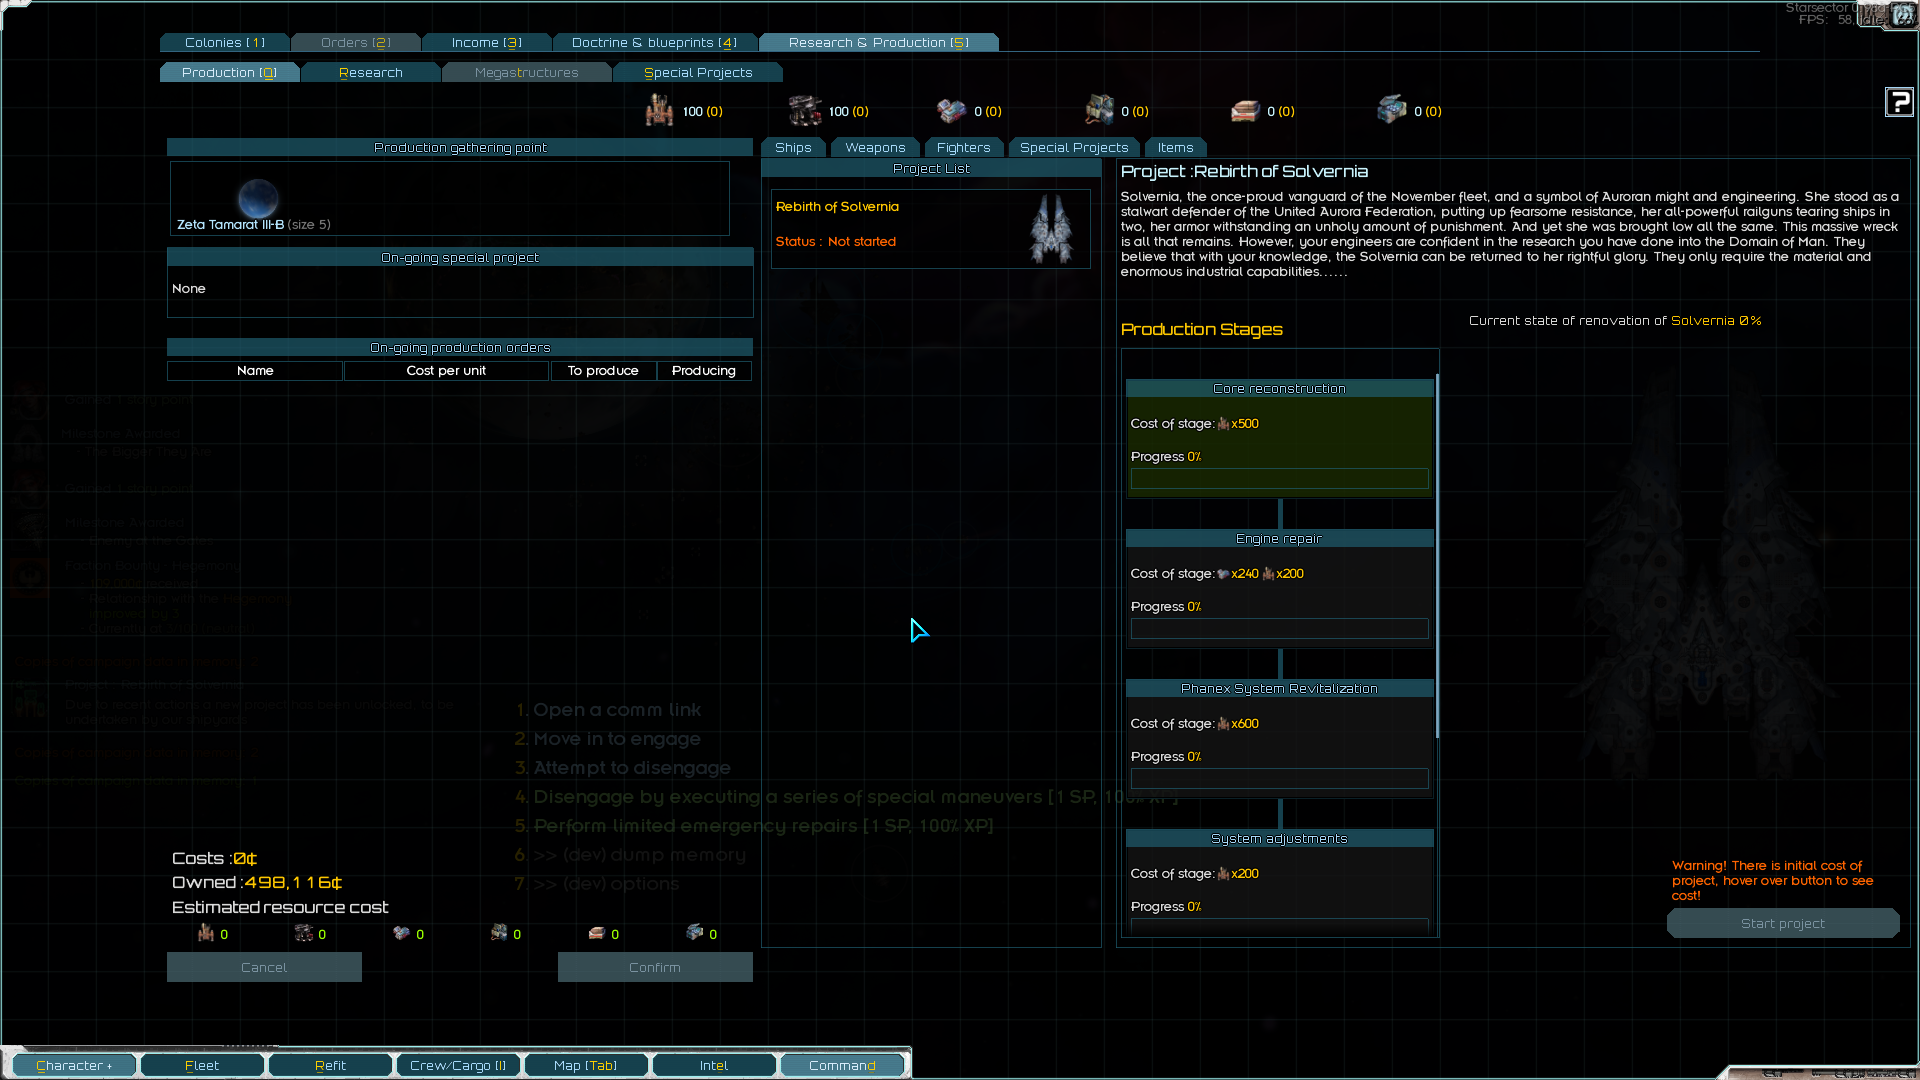This screenshot has height=1080, width=1920.
Task: Show the Items list tab
Action: (x=1176, y=147)
